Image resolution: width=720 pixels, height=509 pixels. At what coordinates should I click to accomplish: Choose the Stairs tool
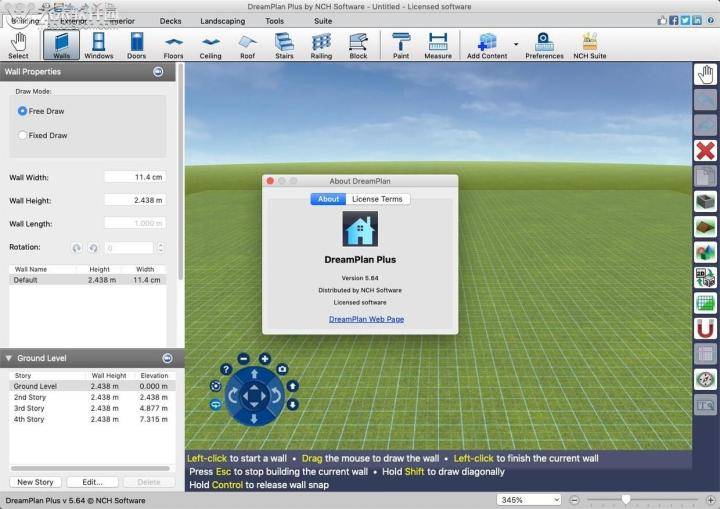coord(284,45)
